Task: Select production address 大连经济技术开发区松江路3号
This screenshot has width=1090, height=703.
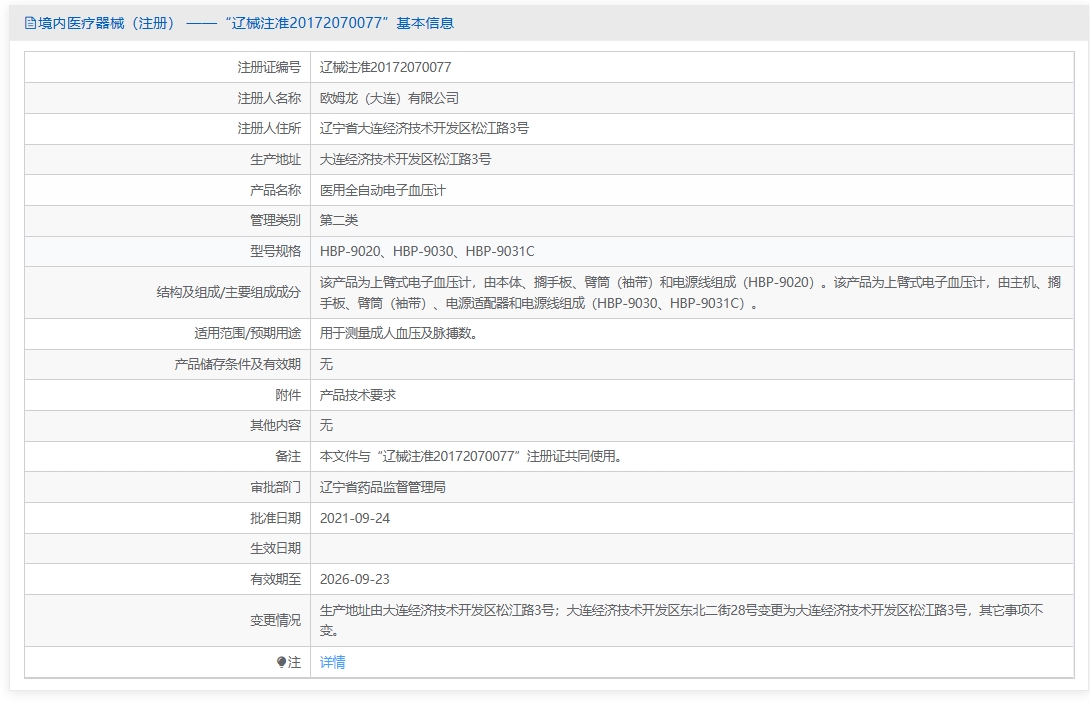Action: [x=405, y=159]
